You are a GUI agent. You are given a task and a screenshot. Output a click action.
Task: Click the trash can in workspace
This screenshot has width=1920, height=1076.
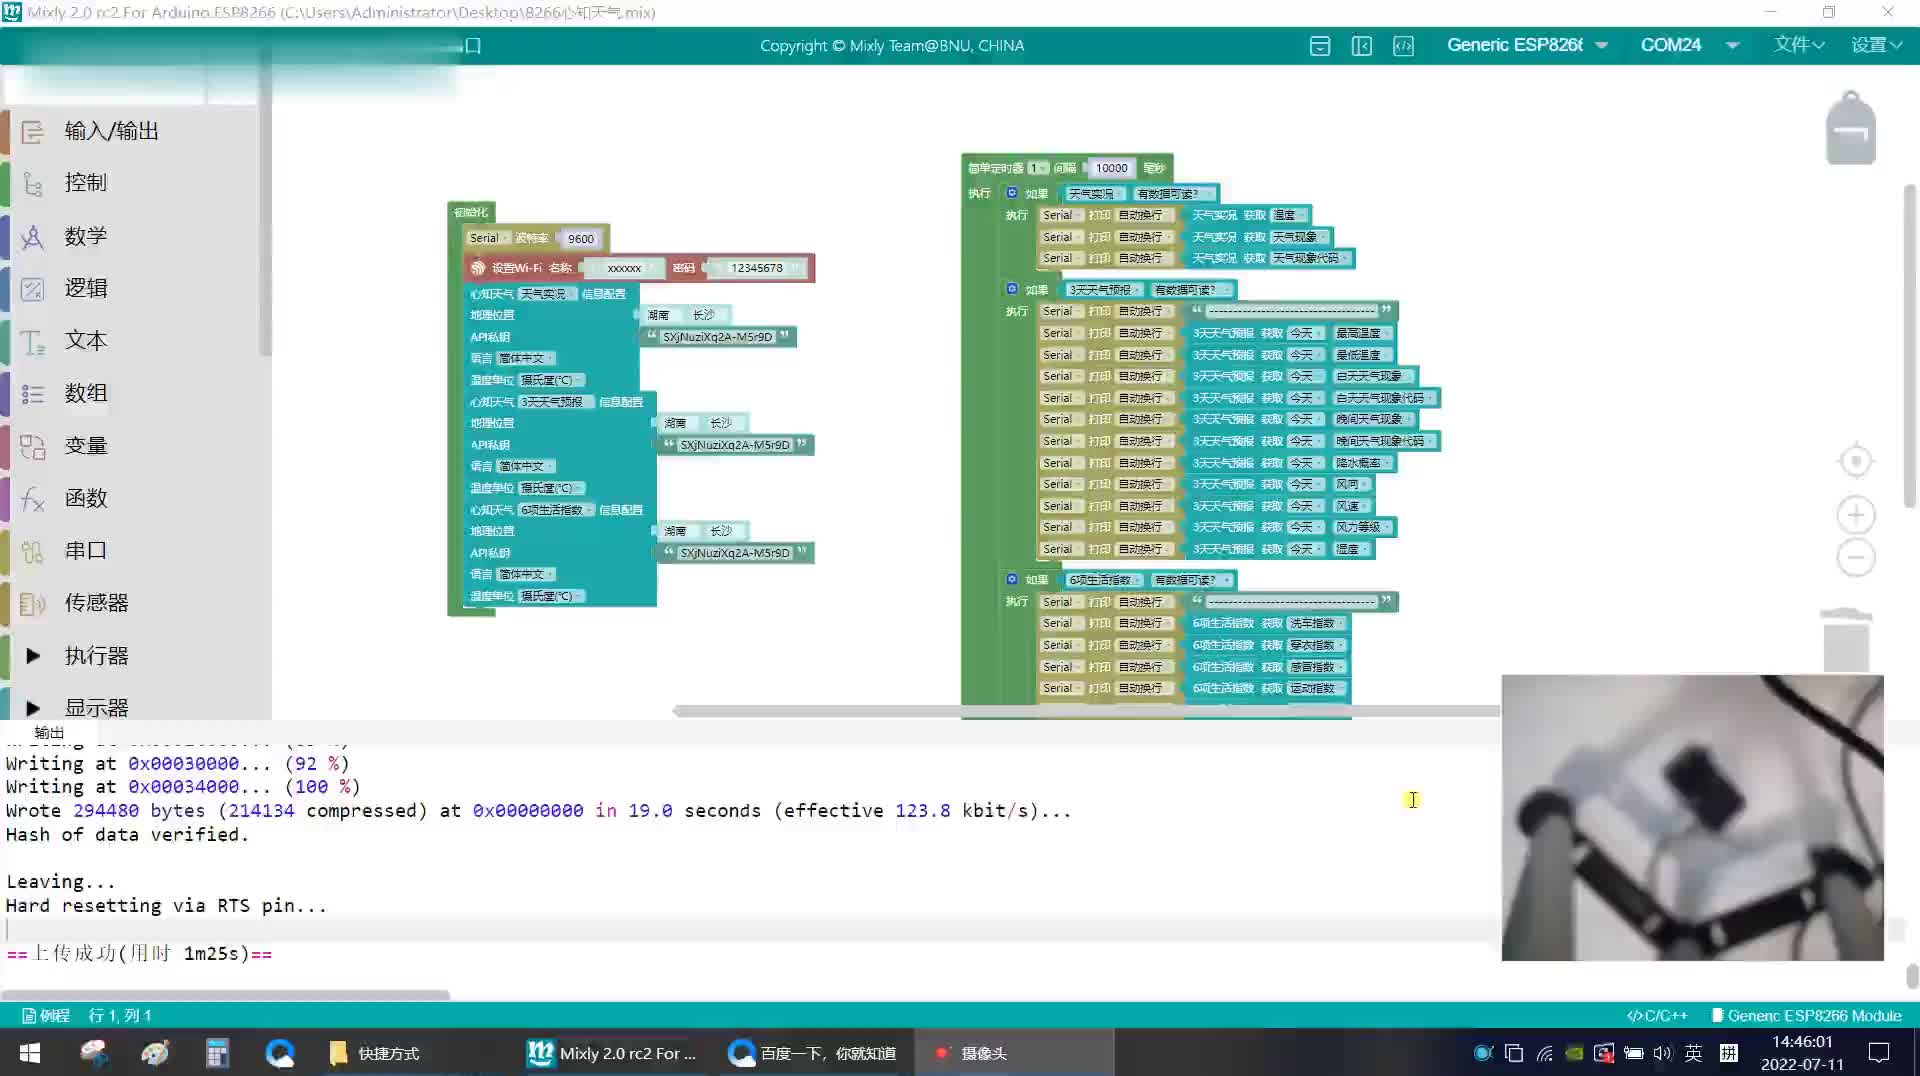pos(1846,640)
